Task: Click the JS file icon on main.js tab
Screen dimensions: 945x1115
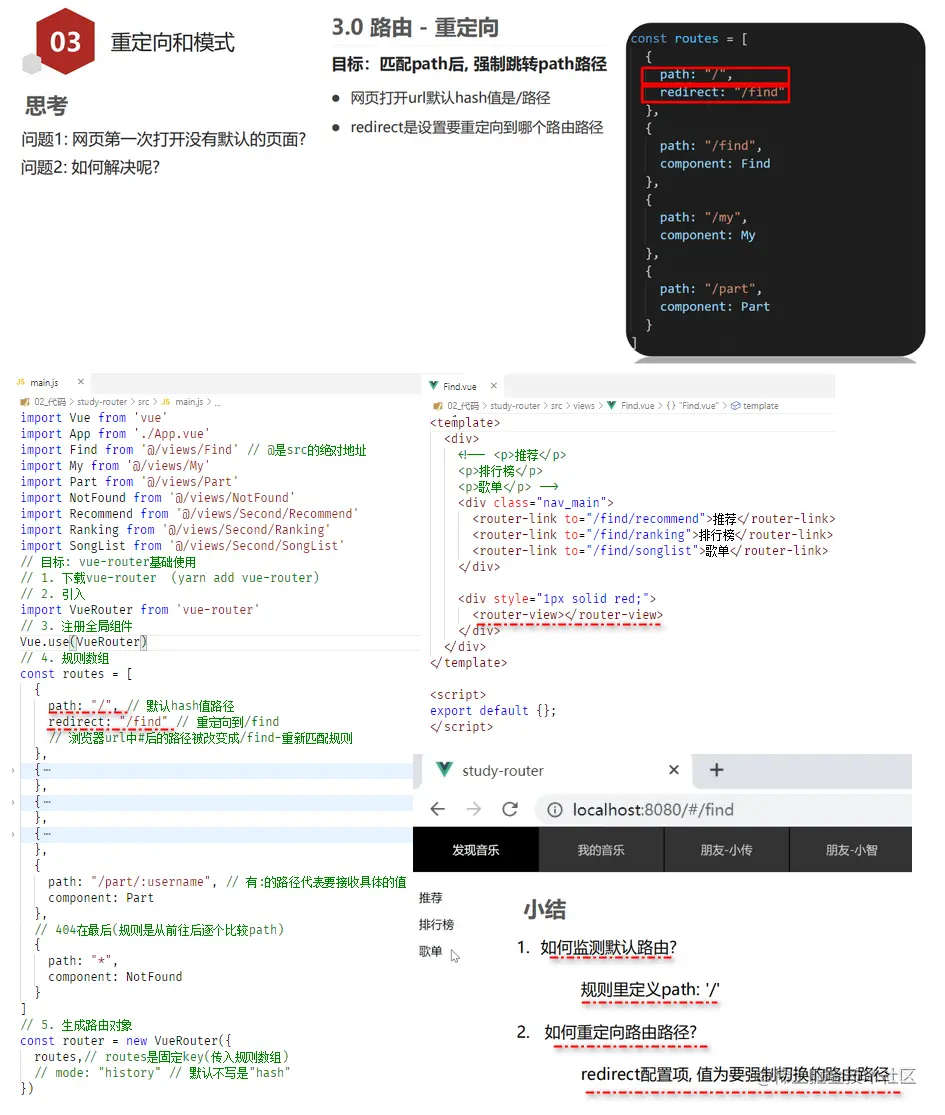Action: [21, 382]
